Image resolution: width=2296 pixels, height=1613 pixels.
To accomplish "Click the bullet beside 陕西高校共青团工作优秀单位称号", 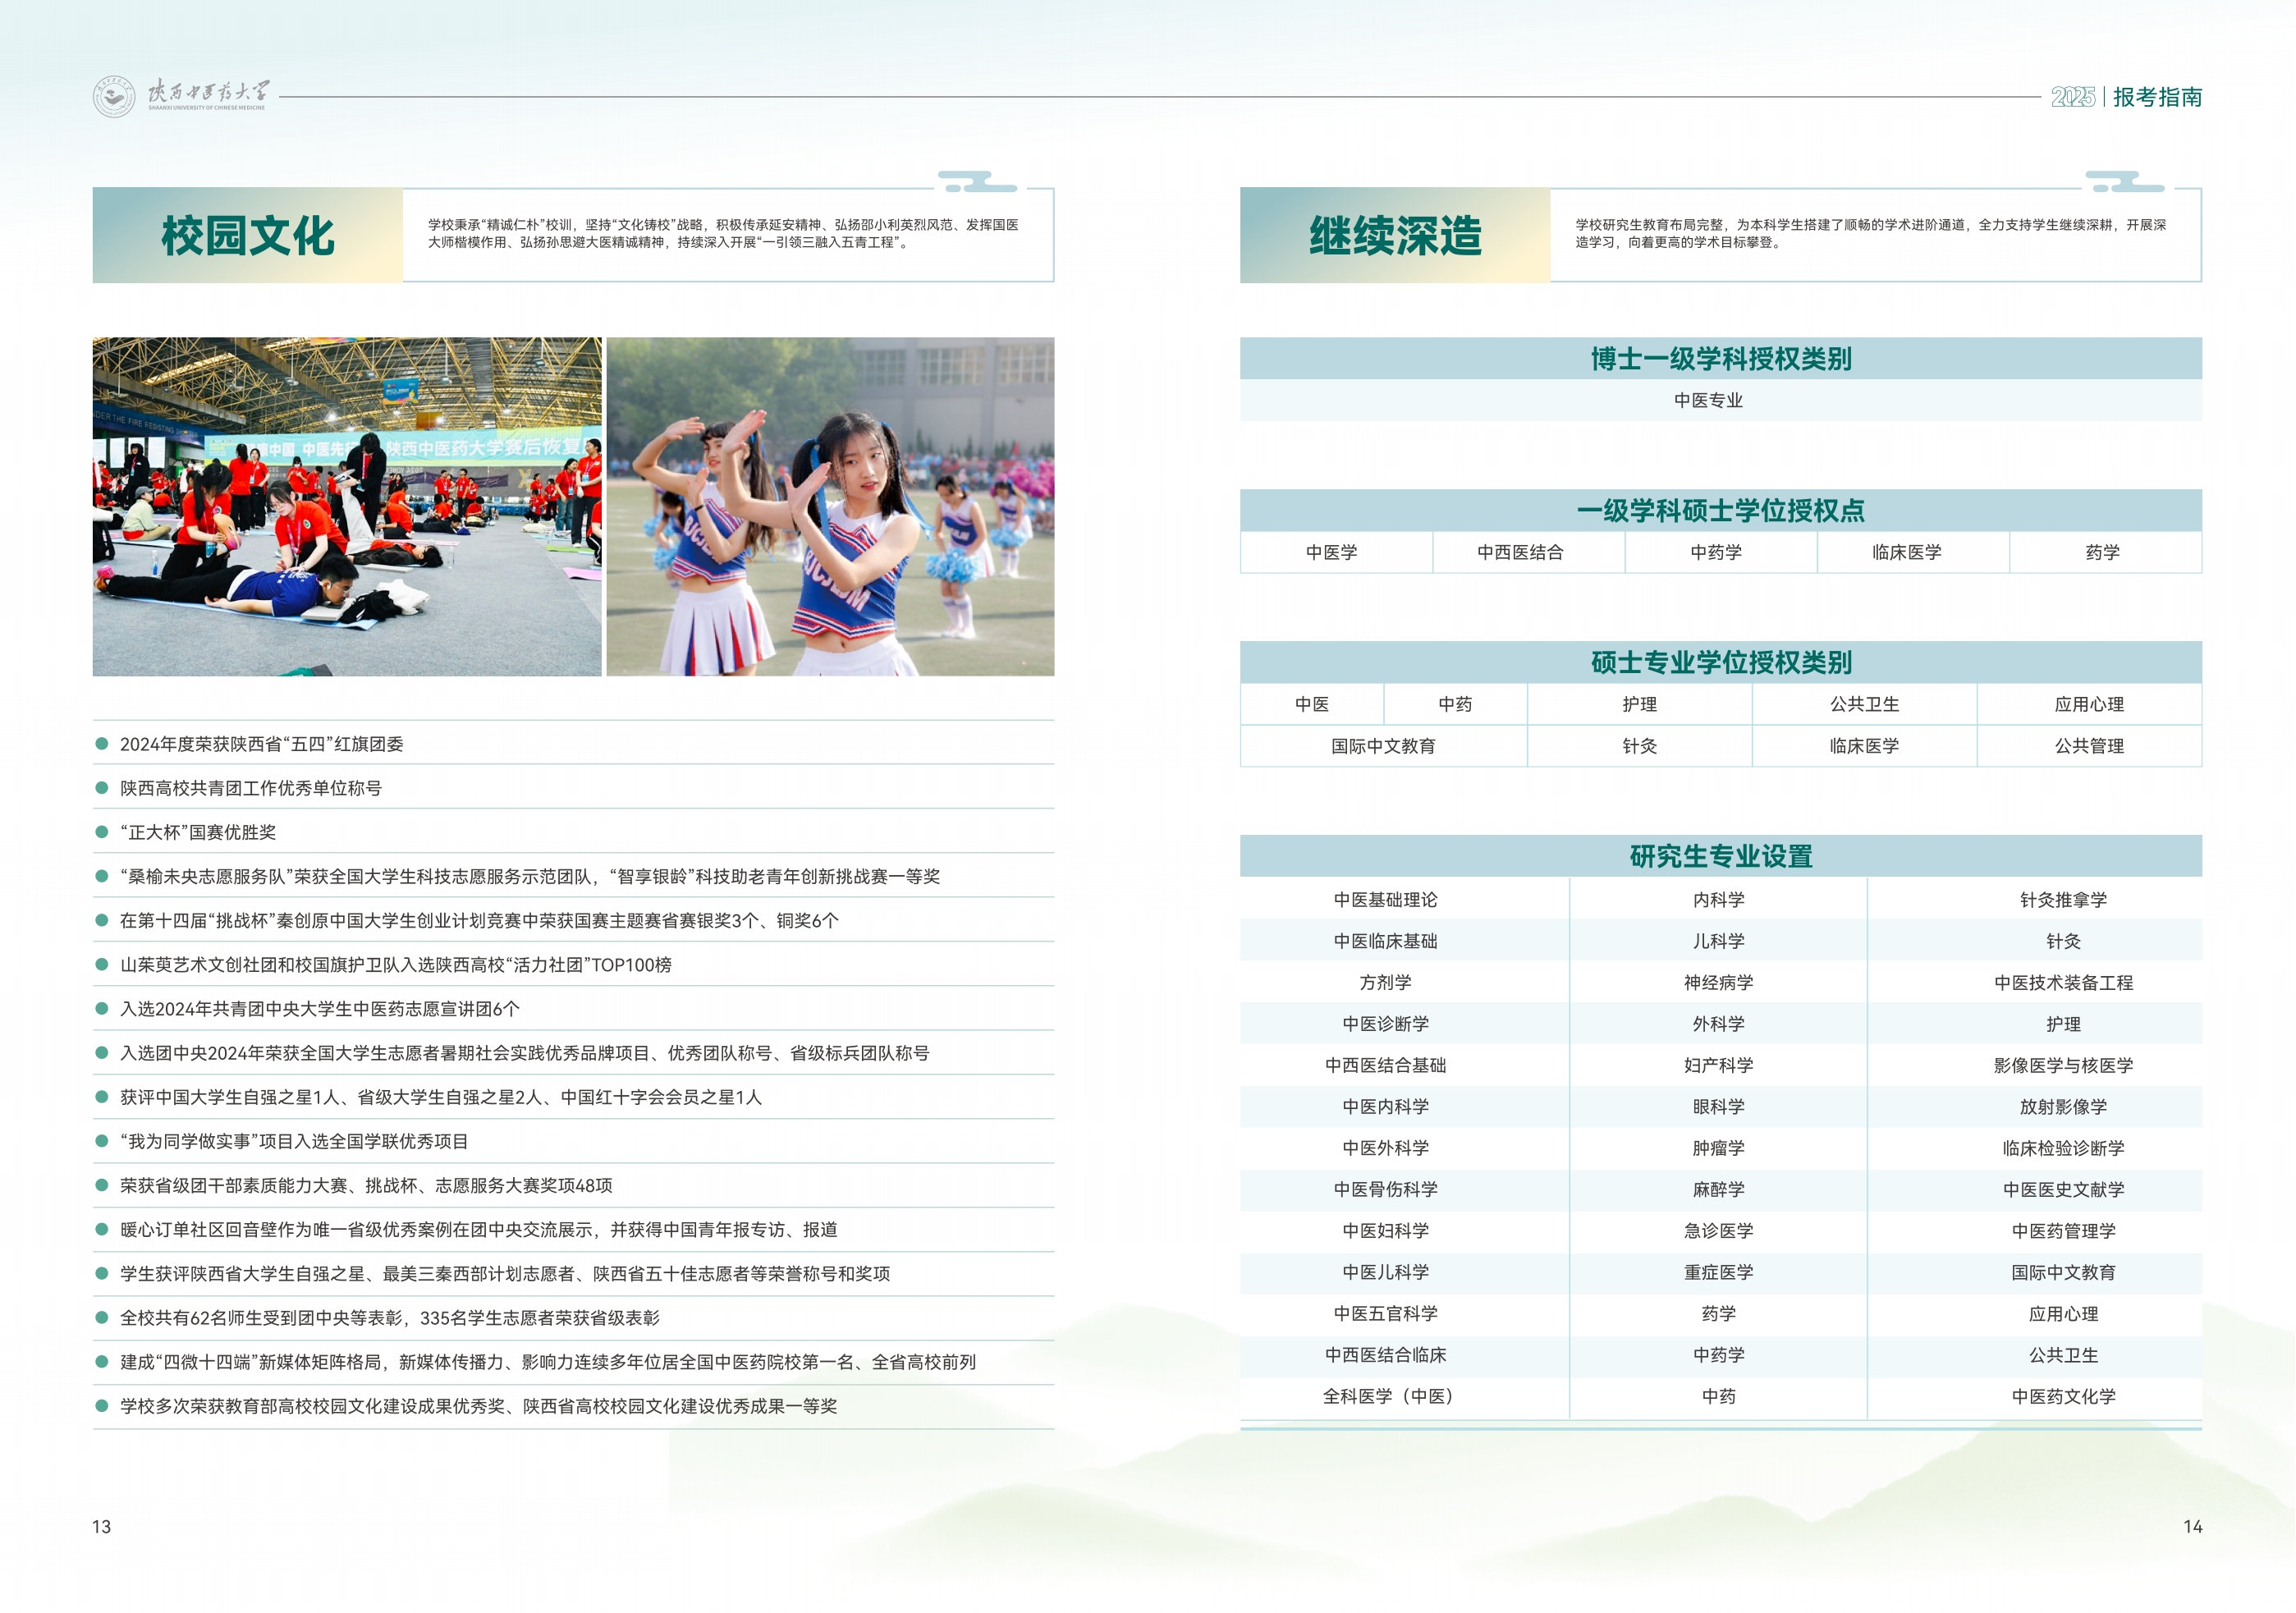I will pos(101,788).
